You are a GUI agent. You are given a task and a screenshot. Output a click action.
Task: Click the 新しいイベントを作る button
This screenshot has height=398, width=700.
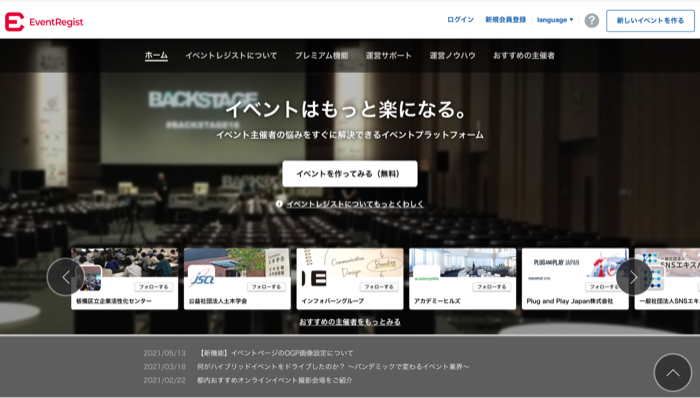pos(650,21)
